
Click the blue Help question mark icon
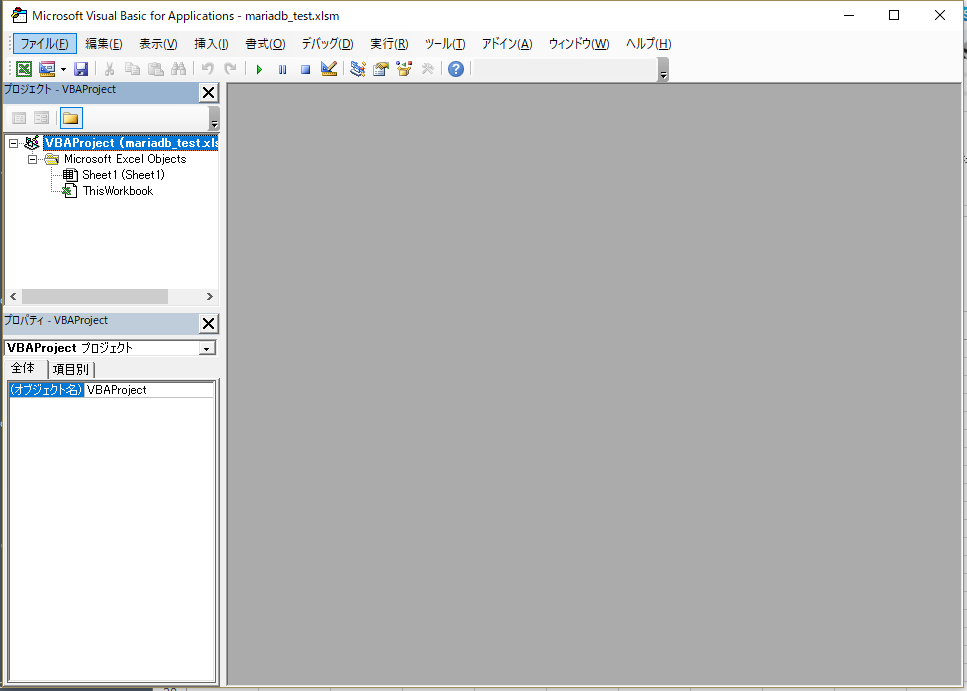click(x=456, y=69)
